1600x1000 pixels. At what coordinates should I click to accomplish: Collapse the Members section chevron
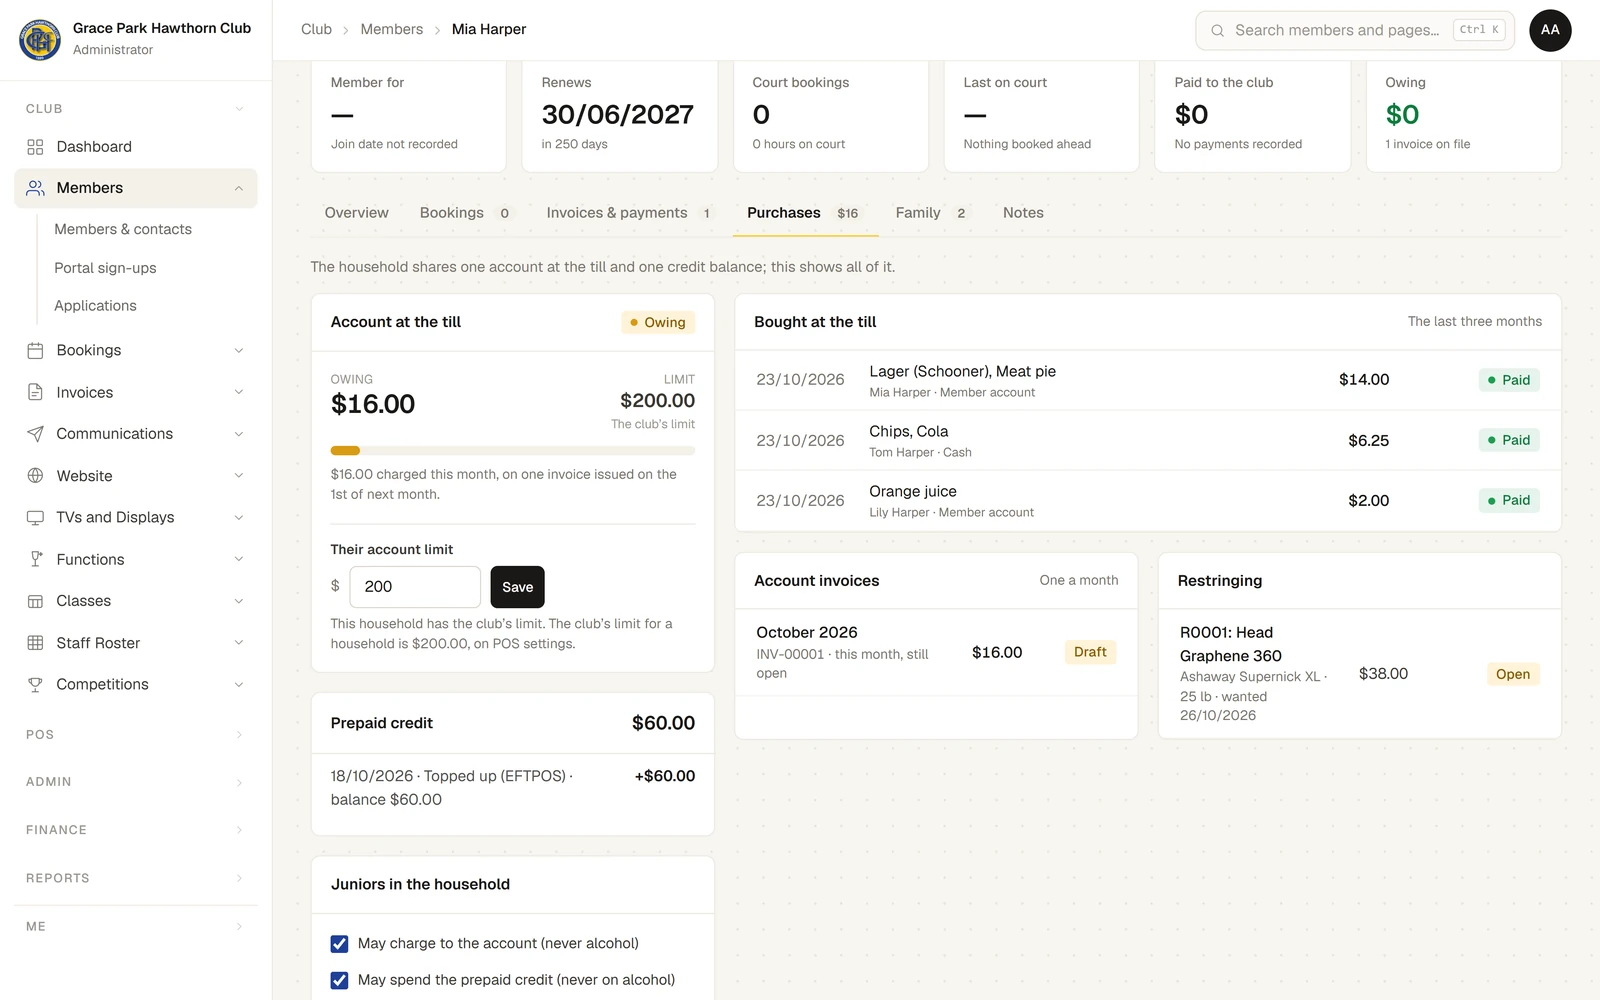tap(239, 188)
